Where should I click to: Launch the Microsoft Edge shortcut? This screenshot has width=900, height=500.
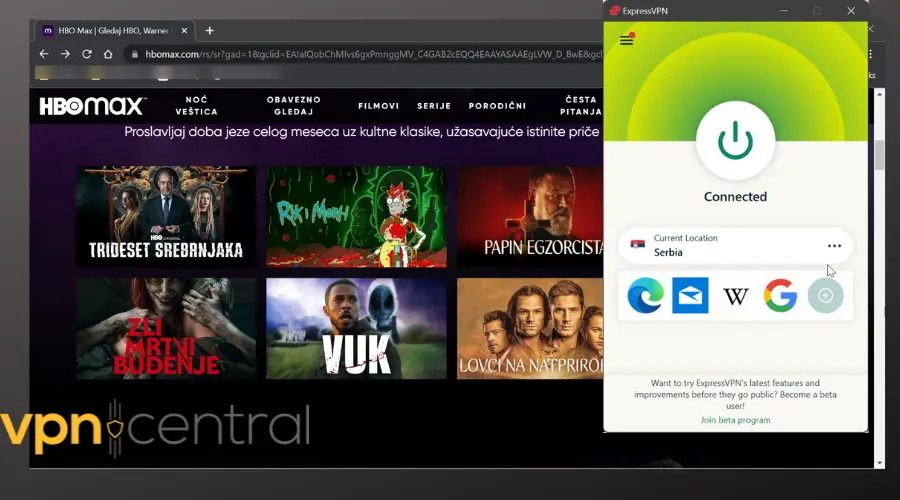pos(645,296)
